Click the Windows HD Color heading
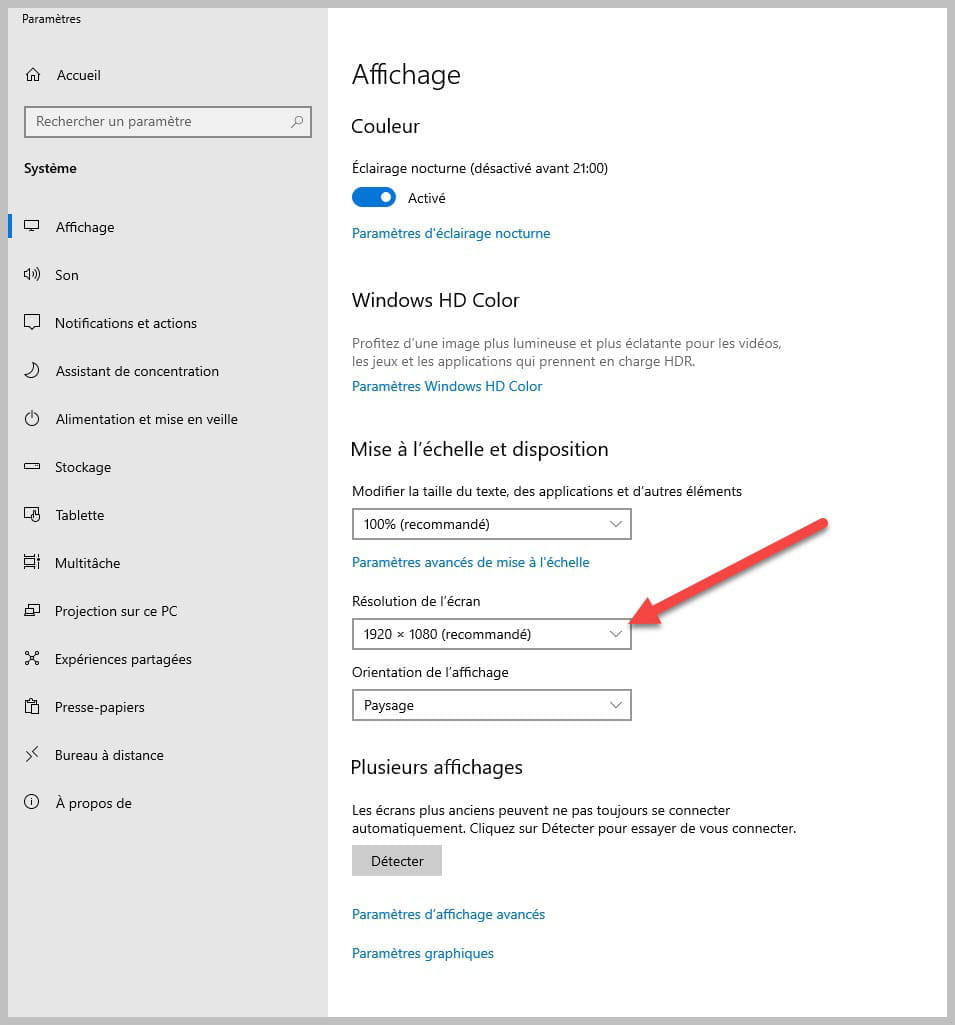This screenshot has width=955, height=1025. coord(435,300)
